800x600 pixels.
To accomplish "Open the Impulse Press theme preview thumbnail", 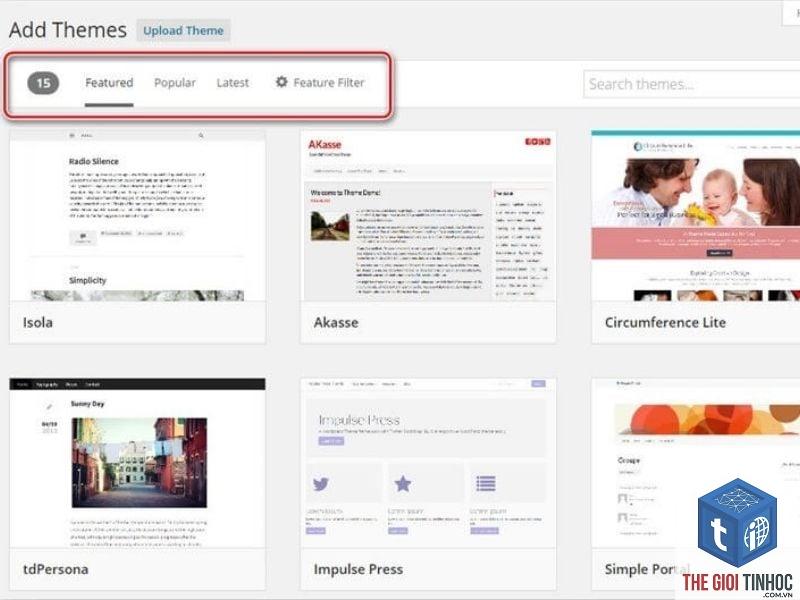I will tap(429, 463).
